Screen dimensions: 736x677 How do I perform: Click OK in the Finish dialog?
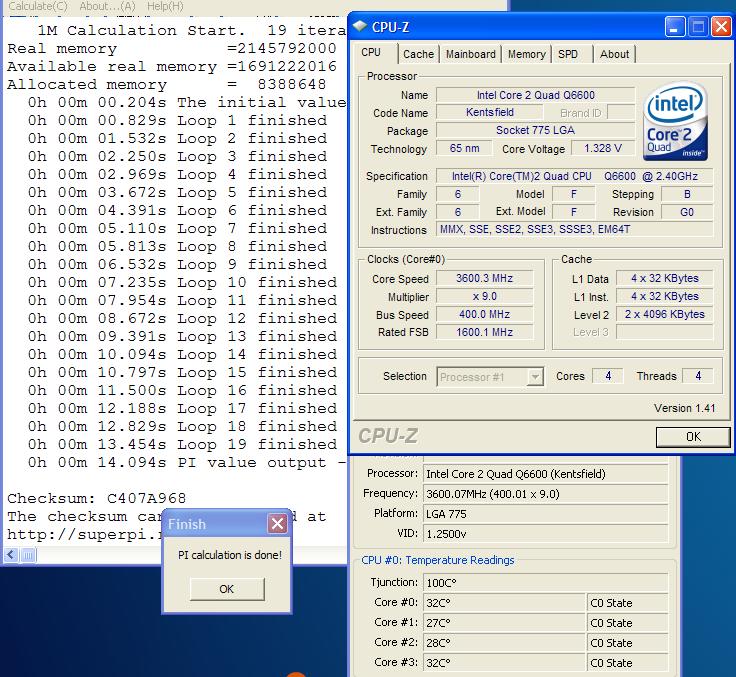coord(227,589)
